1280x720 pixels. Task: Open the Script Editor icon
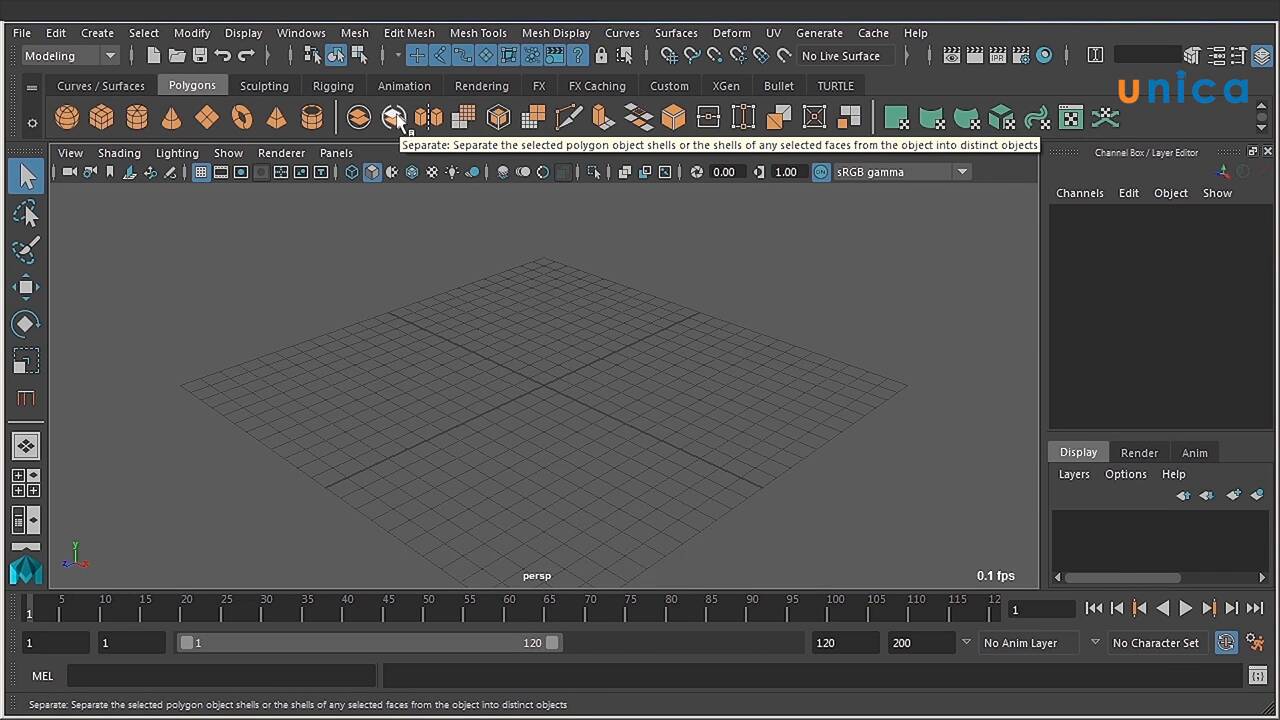pyautogui.click(x=1258, y=676)
